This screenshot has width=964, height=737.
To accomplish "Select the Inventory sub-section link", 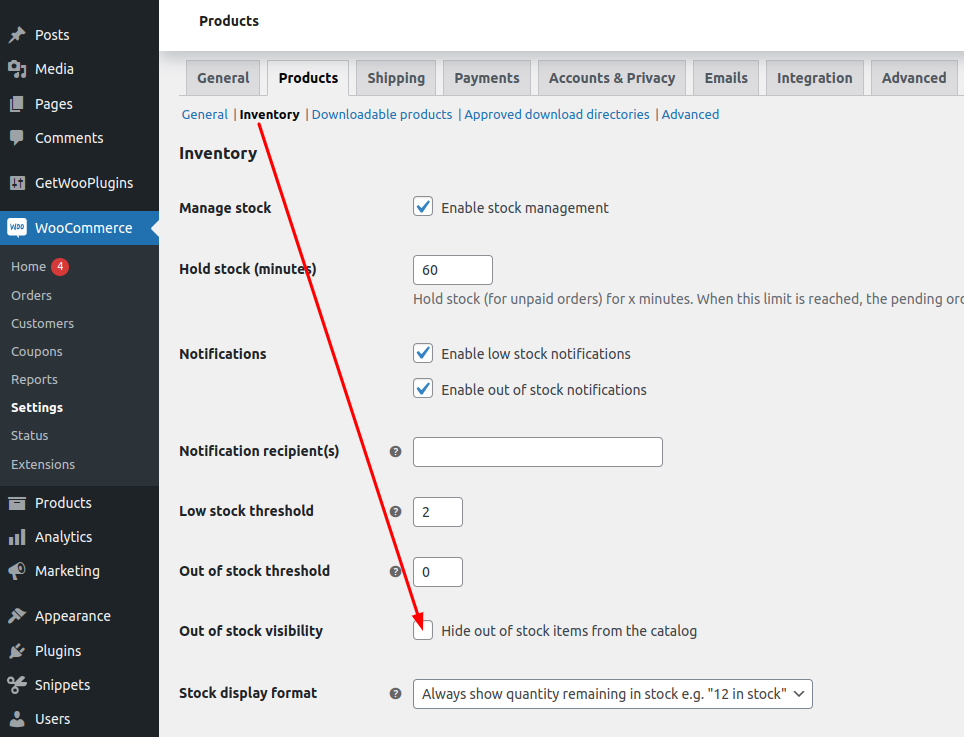I will [269, 114].
